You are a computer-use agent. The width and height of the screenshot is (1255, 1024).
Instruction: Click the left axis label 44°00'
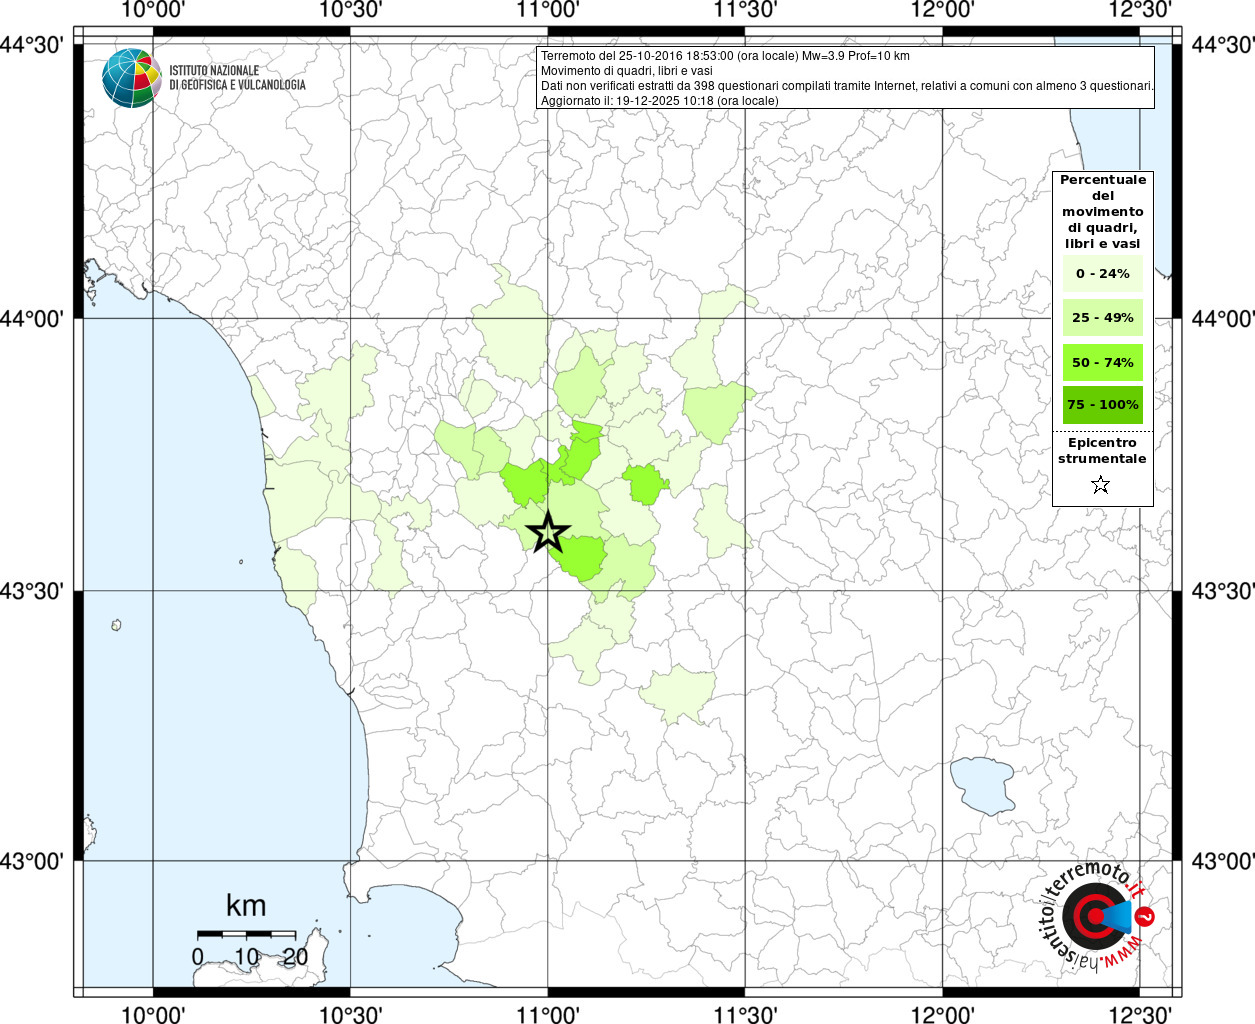point(32,319)
